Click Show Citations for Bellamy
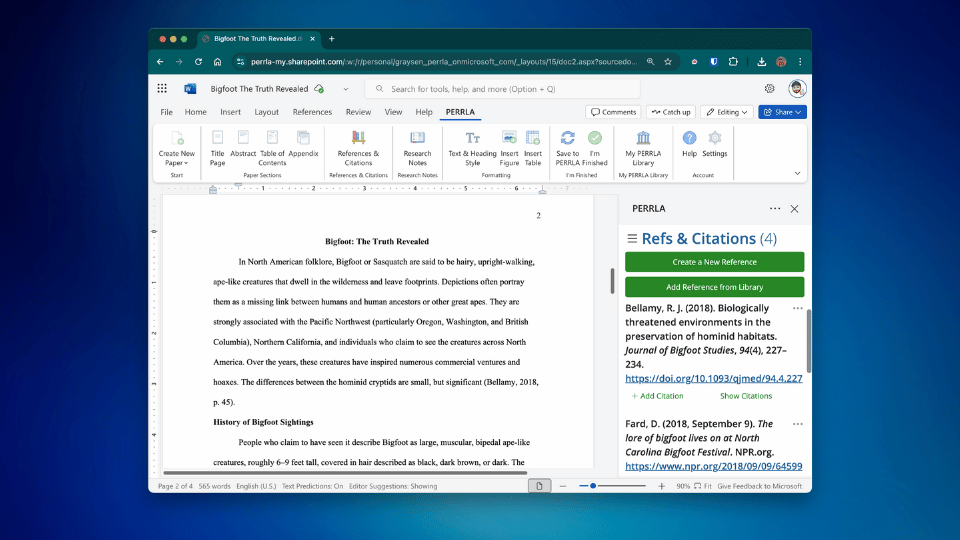 tap(746, 396)
